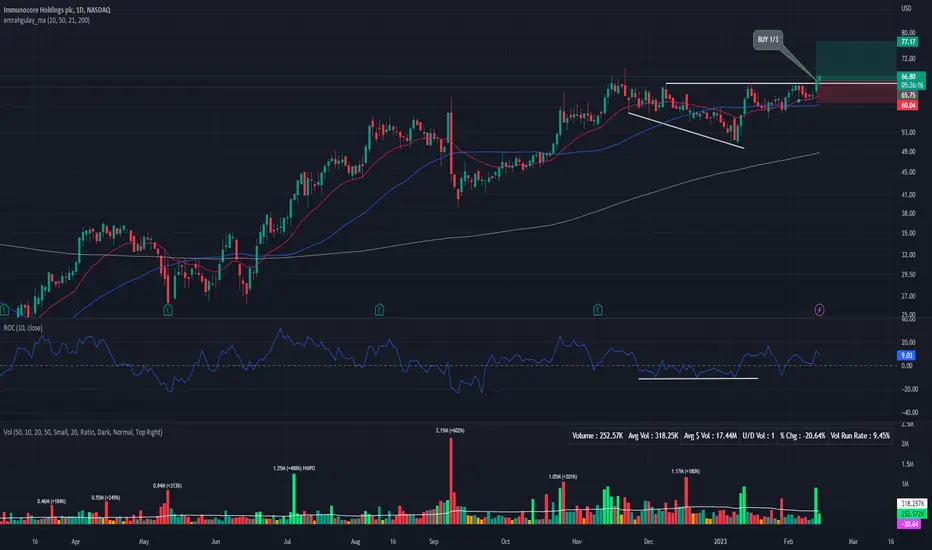Screen dimensions: 932x550
Task: Click the green 252.572K volume label
Action: click(x=911, y=514)
